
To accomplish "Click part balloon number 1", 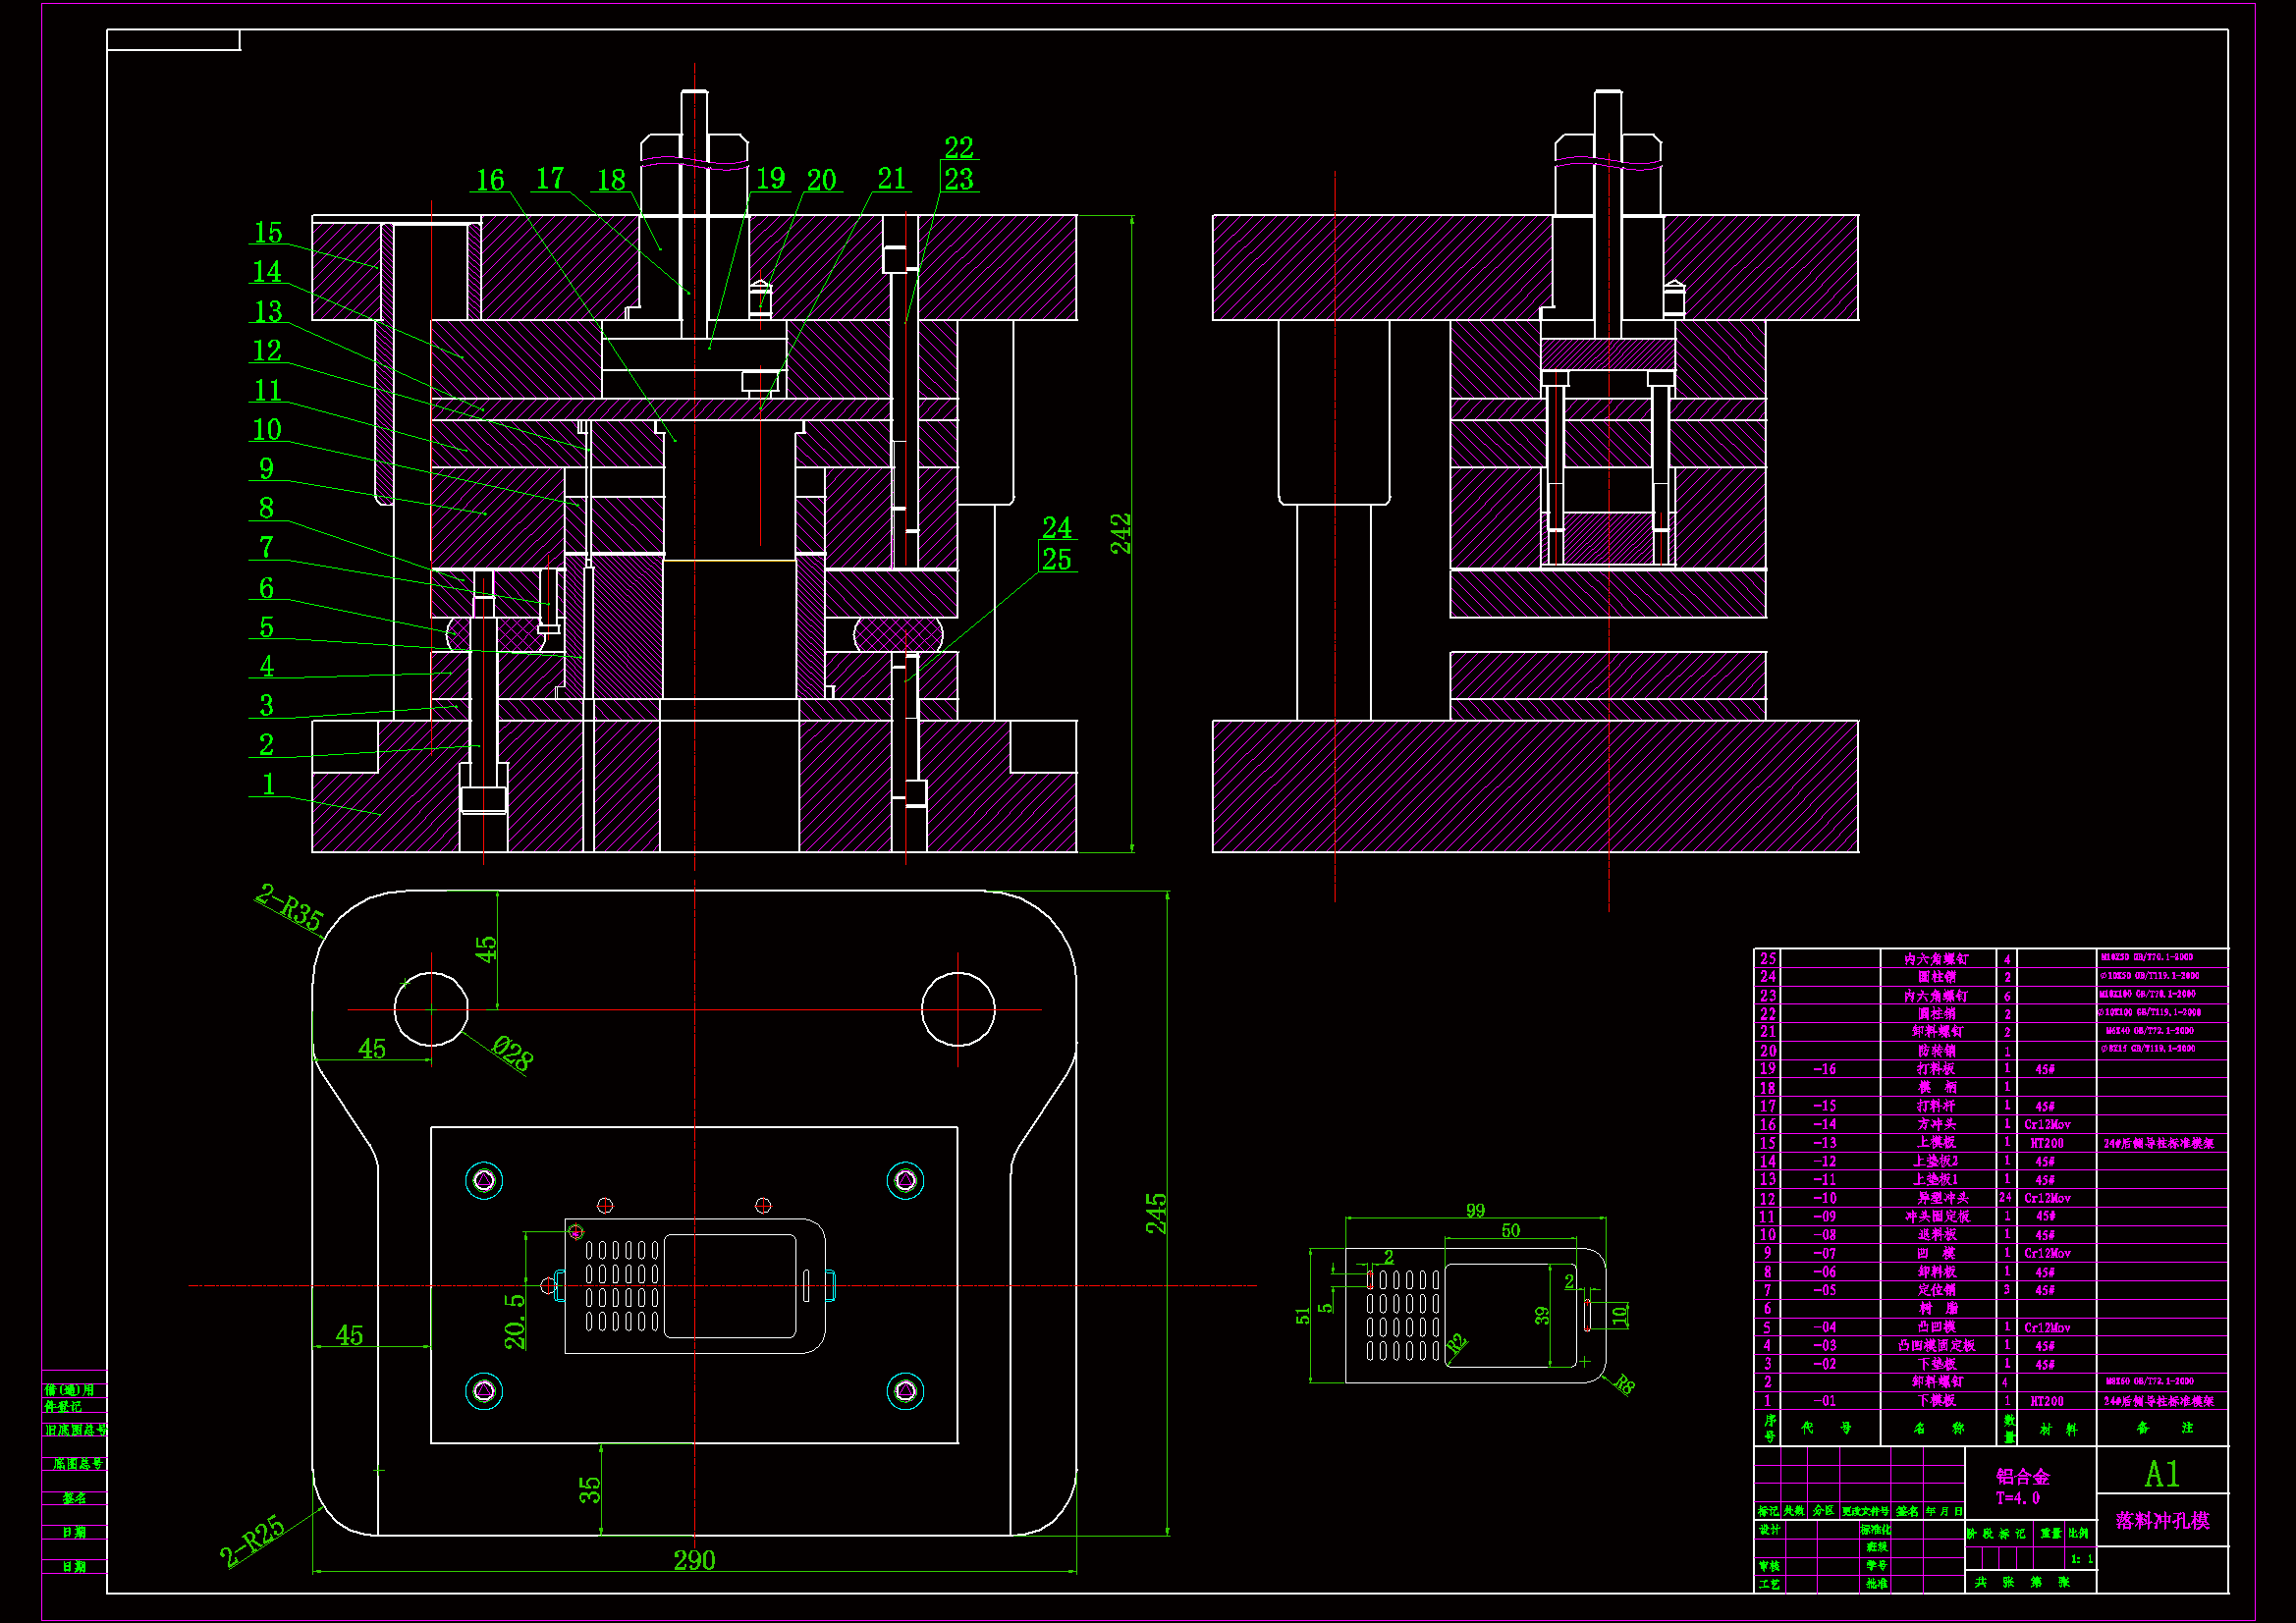I will tap(268, 784).
